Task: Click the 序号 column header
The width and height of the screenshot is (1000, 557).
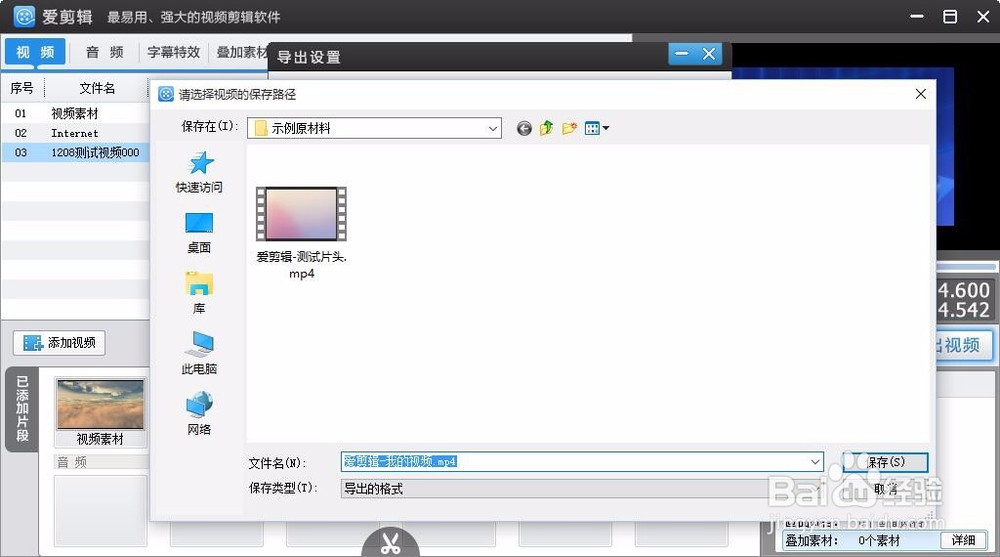Action: tap(22, 88)
